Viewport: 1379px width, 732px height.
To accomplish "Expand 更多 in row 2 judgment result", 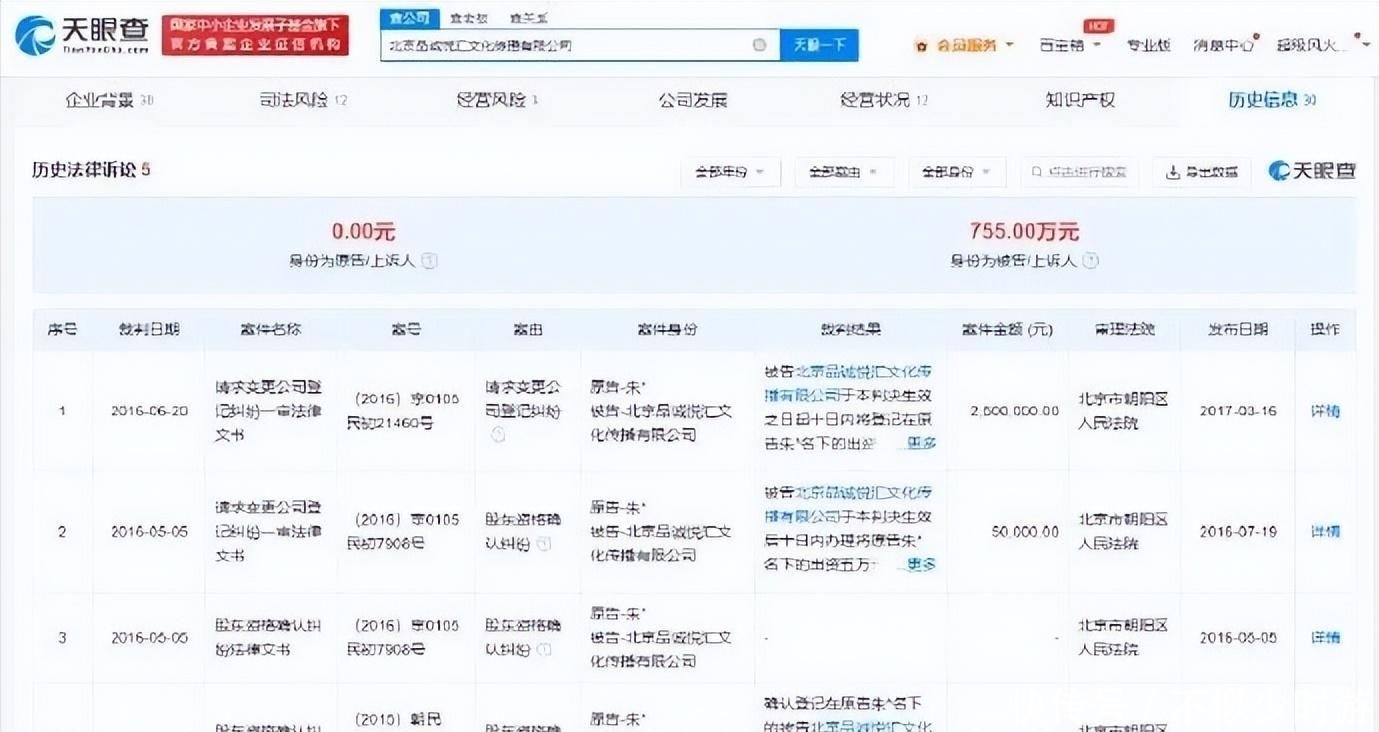I will (x=920, y=565).
